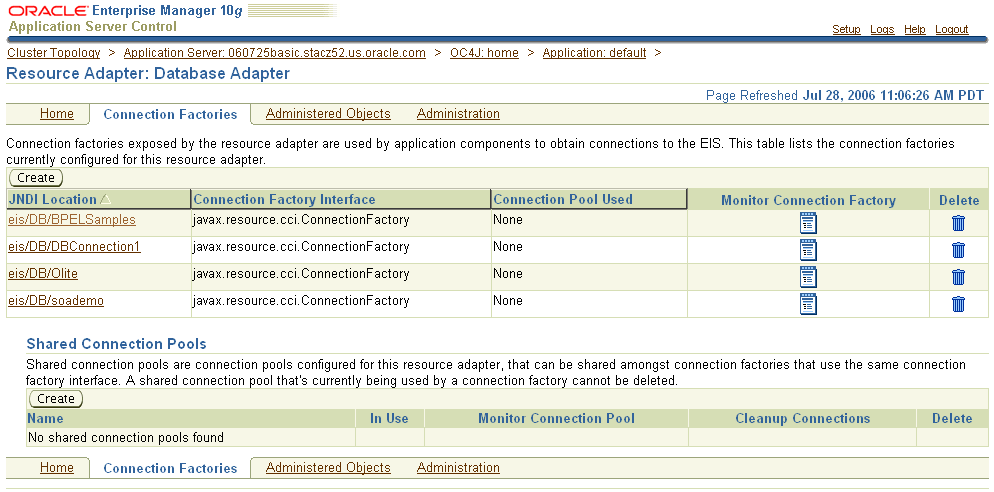Select bottom Connection Factories tab
994x492 pixels.
(170, 469)
